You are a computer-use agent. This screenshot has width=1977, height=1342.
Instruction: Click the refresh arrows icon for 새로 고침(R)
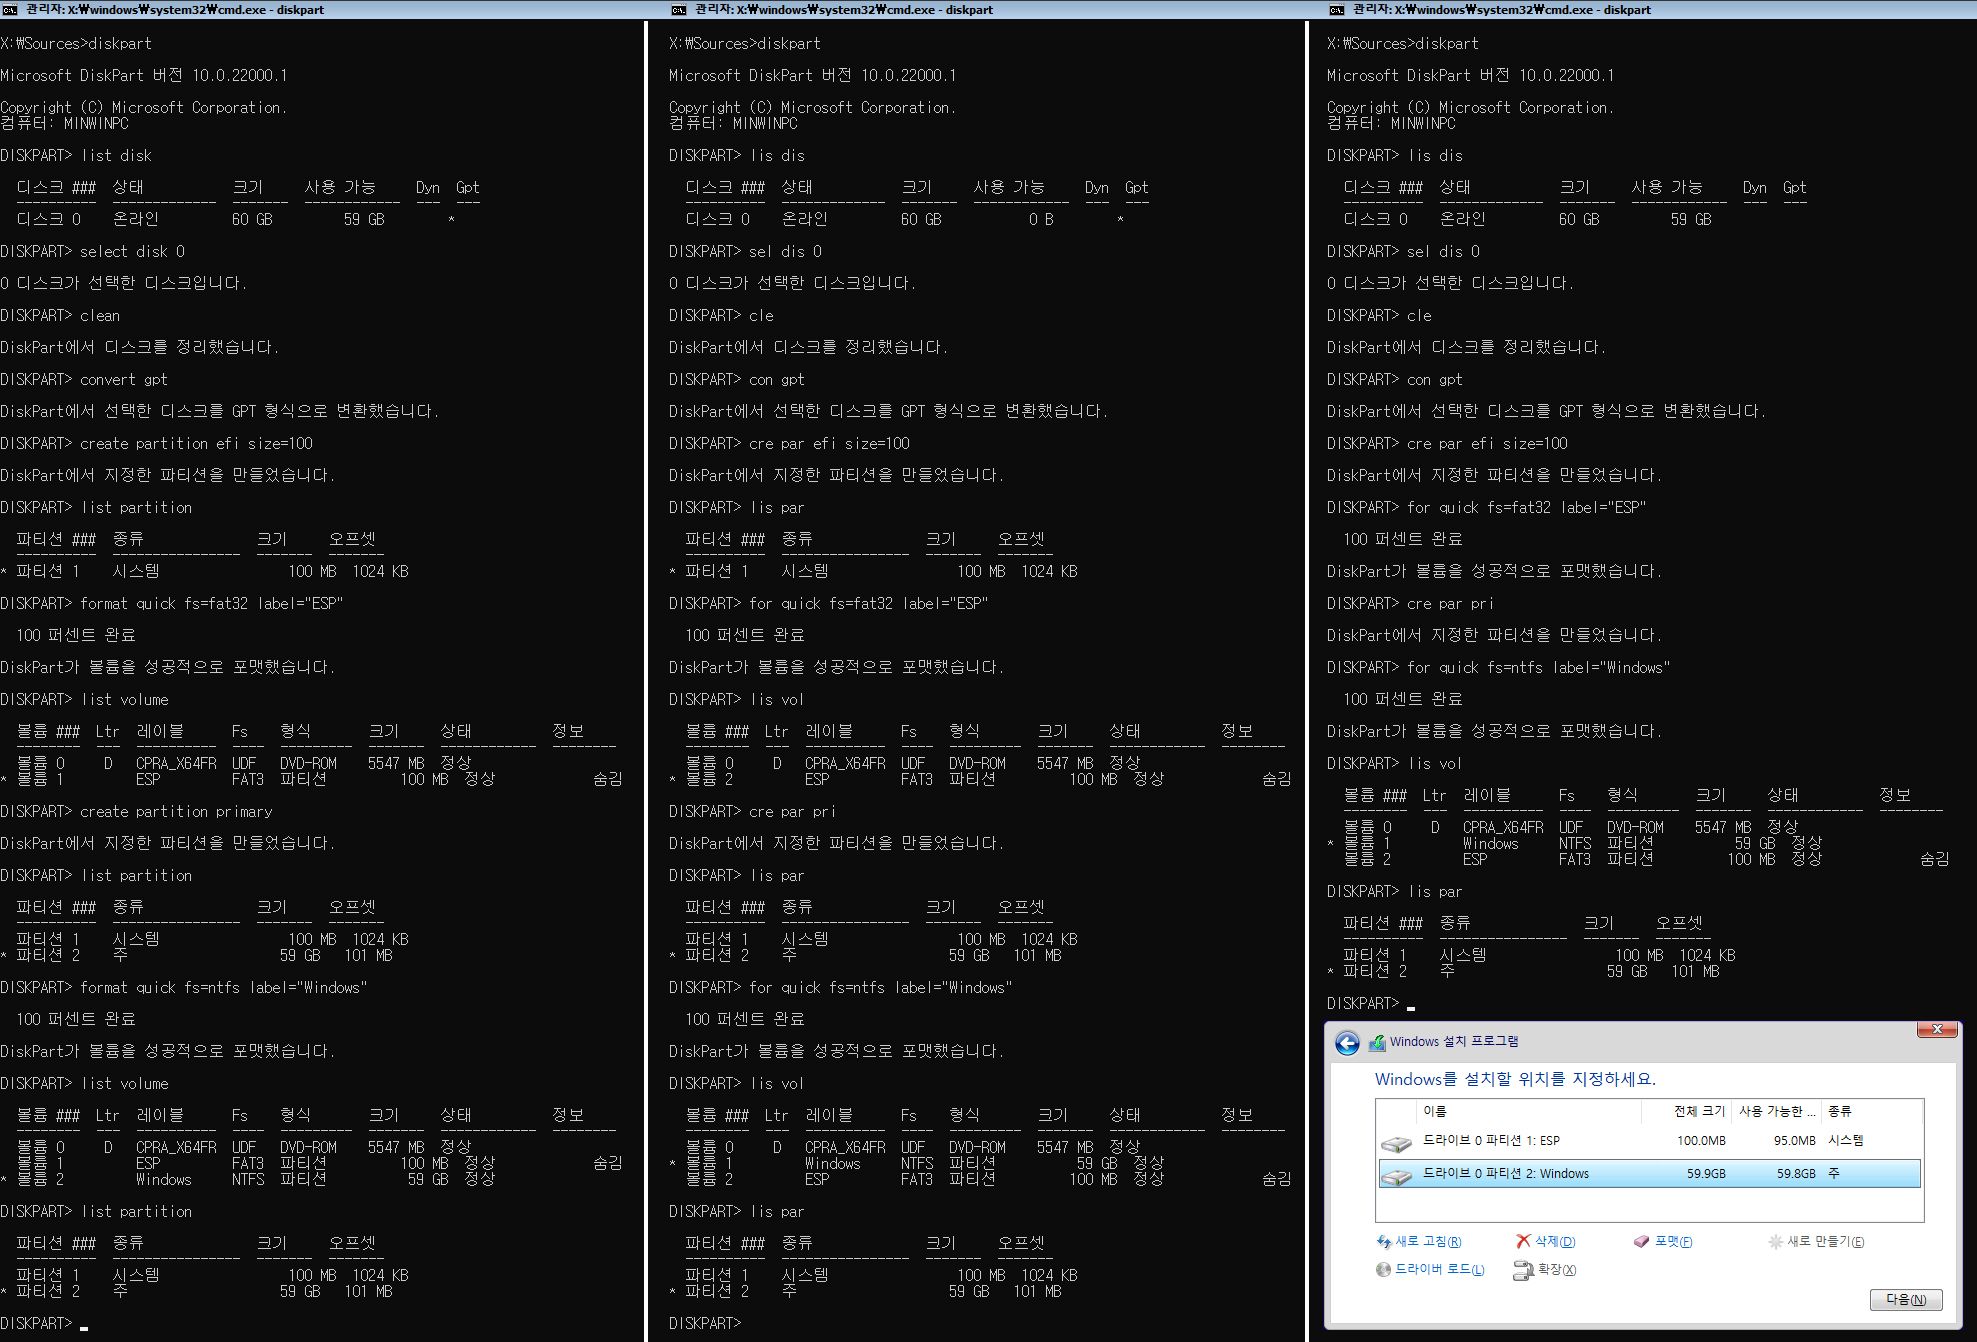[1384, 1241]
